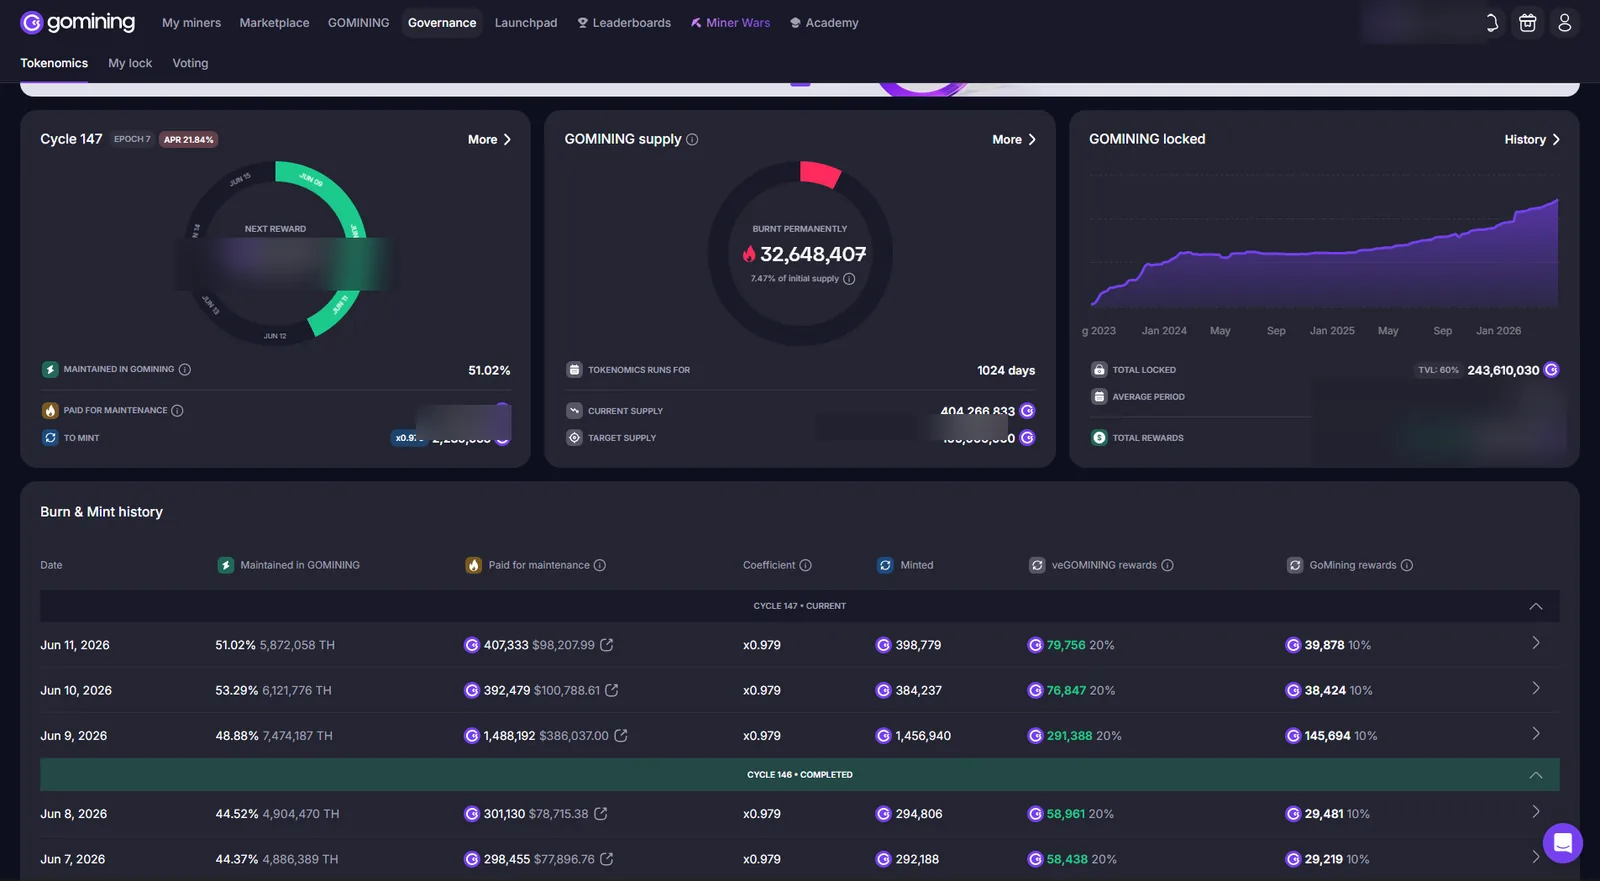Open the Launchpad menu item
Viewport: 1600px width, 881px height.
coord(526,23)
